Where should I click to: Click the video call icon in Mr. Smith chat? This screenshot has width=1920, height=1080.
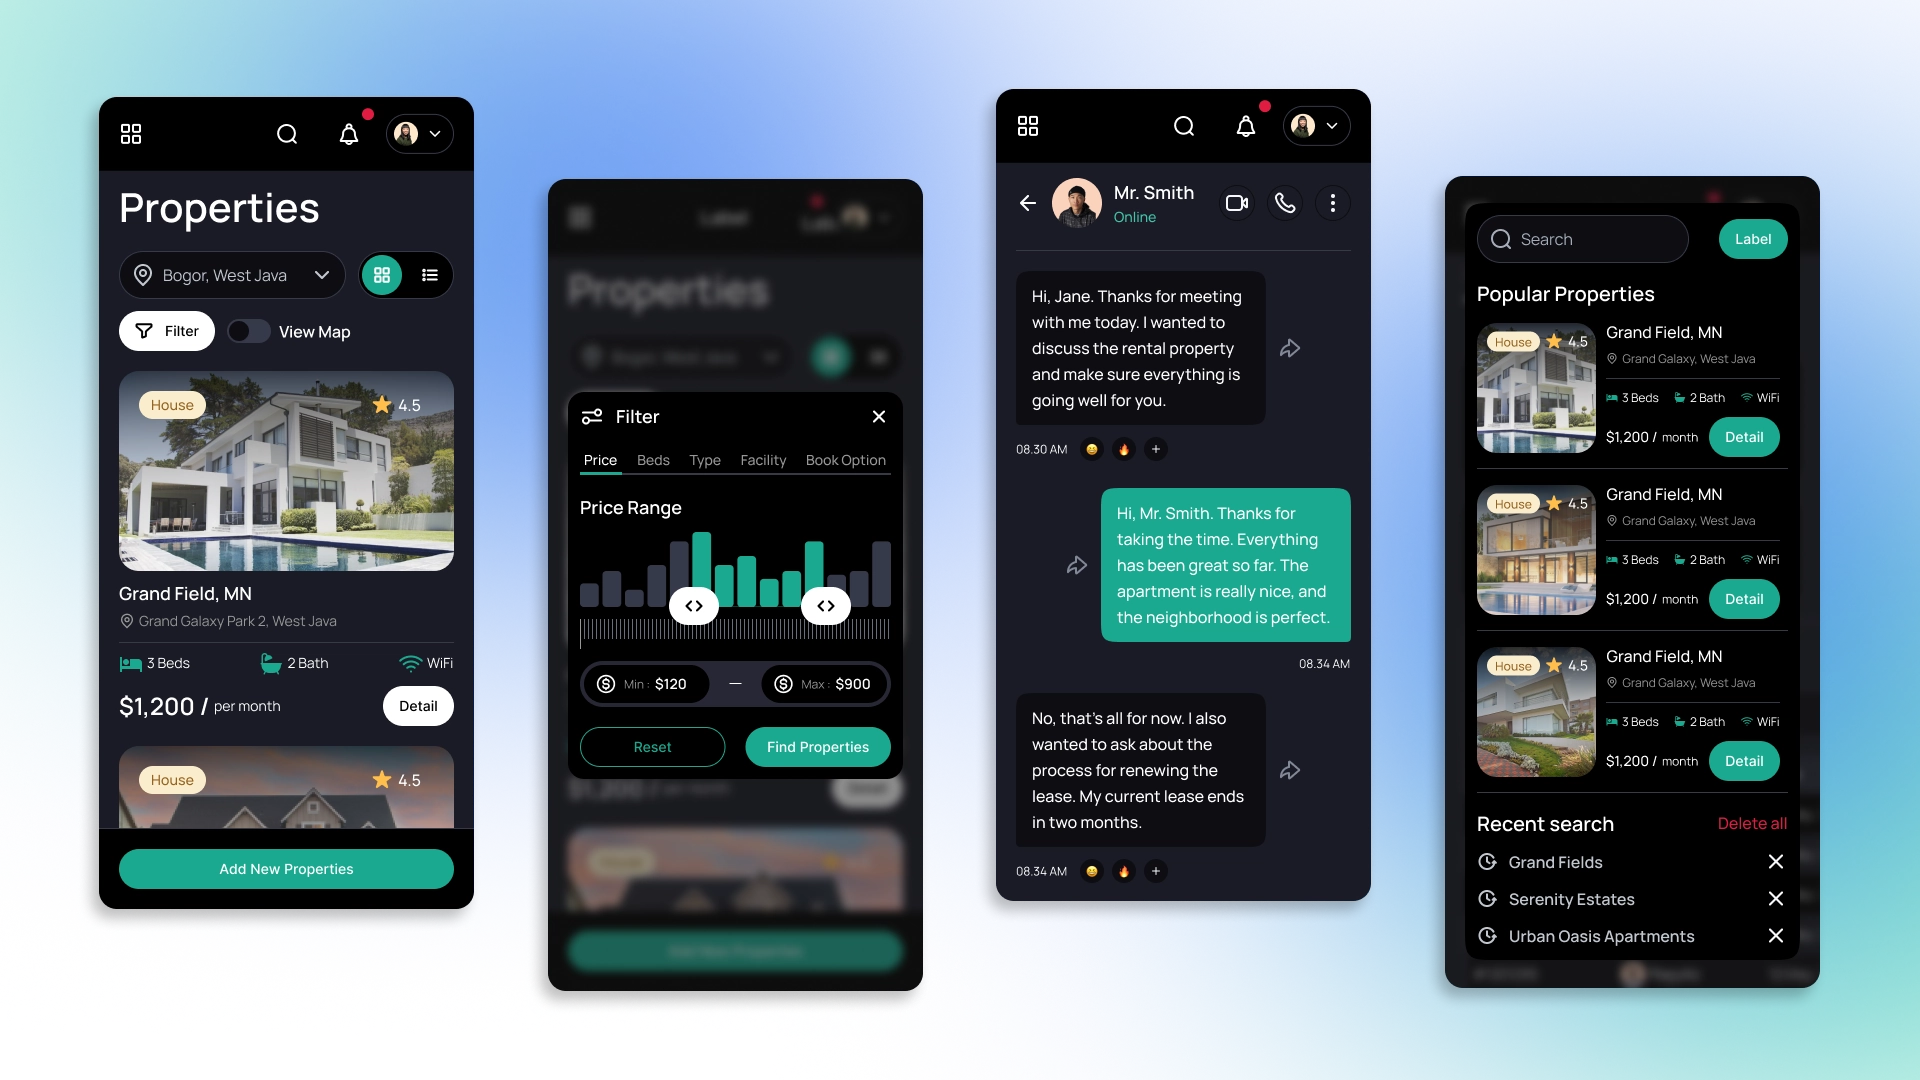click(1234, 202)
